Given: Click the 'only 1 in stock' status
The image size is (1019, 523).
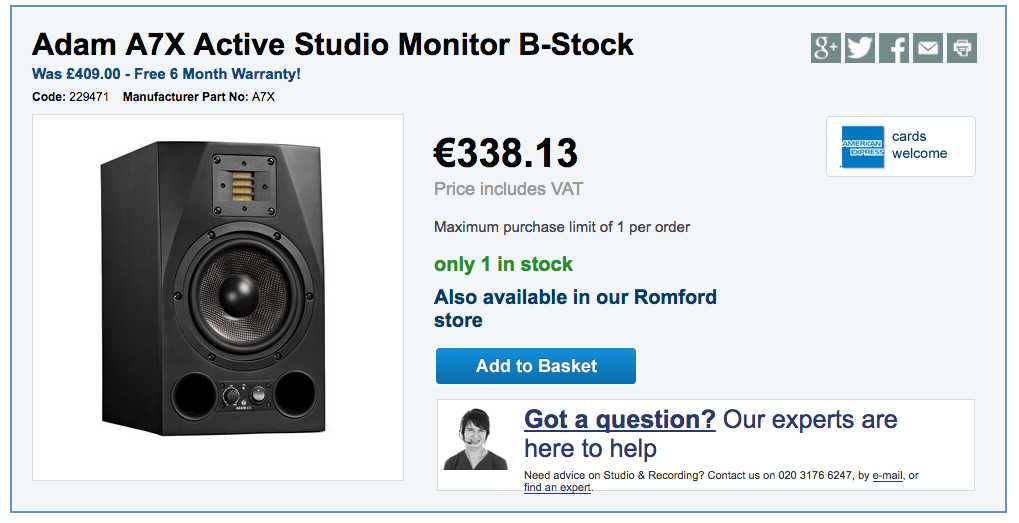Looking at the screenshot, I should pos(503,264).
